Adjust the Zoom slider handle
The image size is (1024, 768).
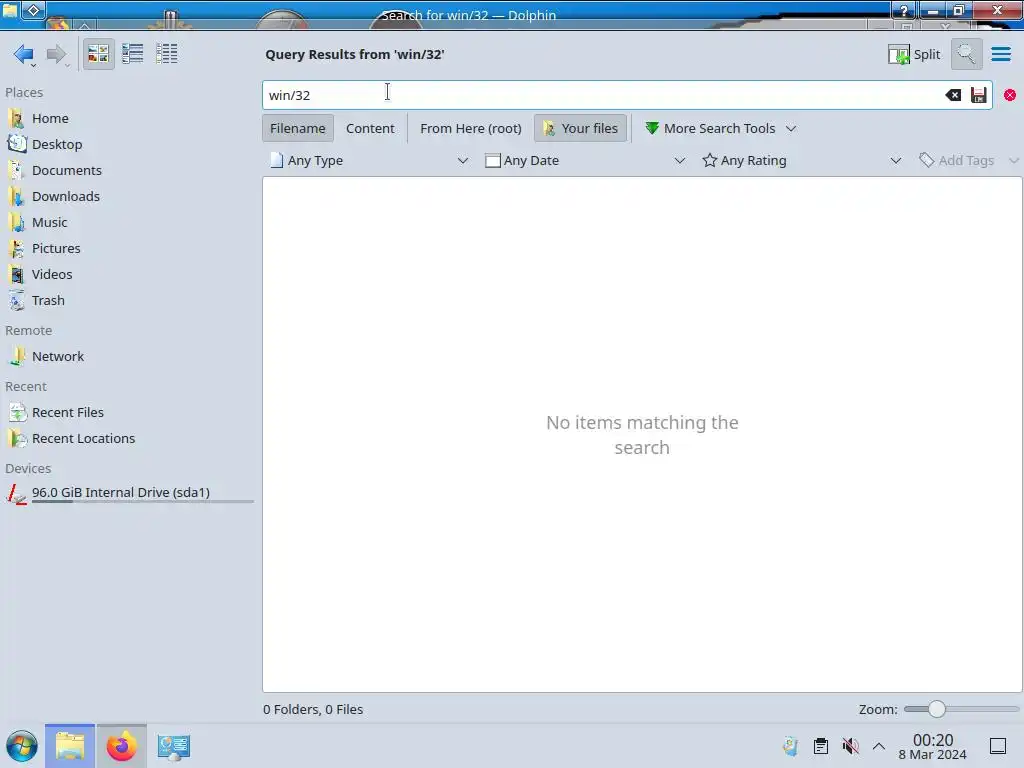[936, 709]
